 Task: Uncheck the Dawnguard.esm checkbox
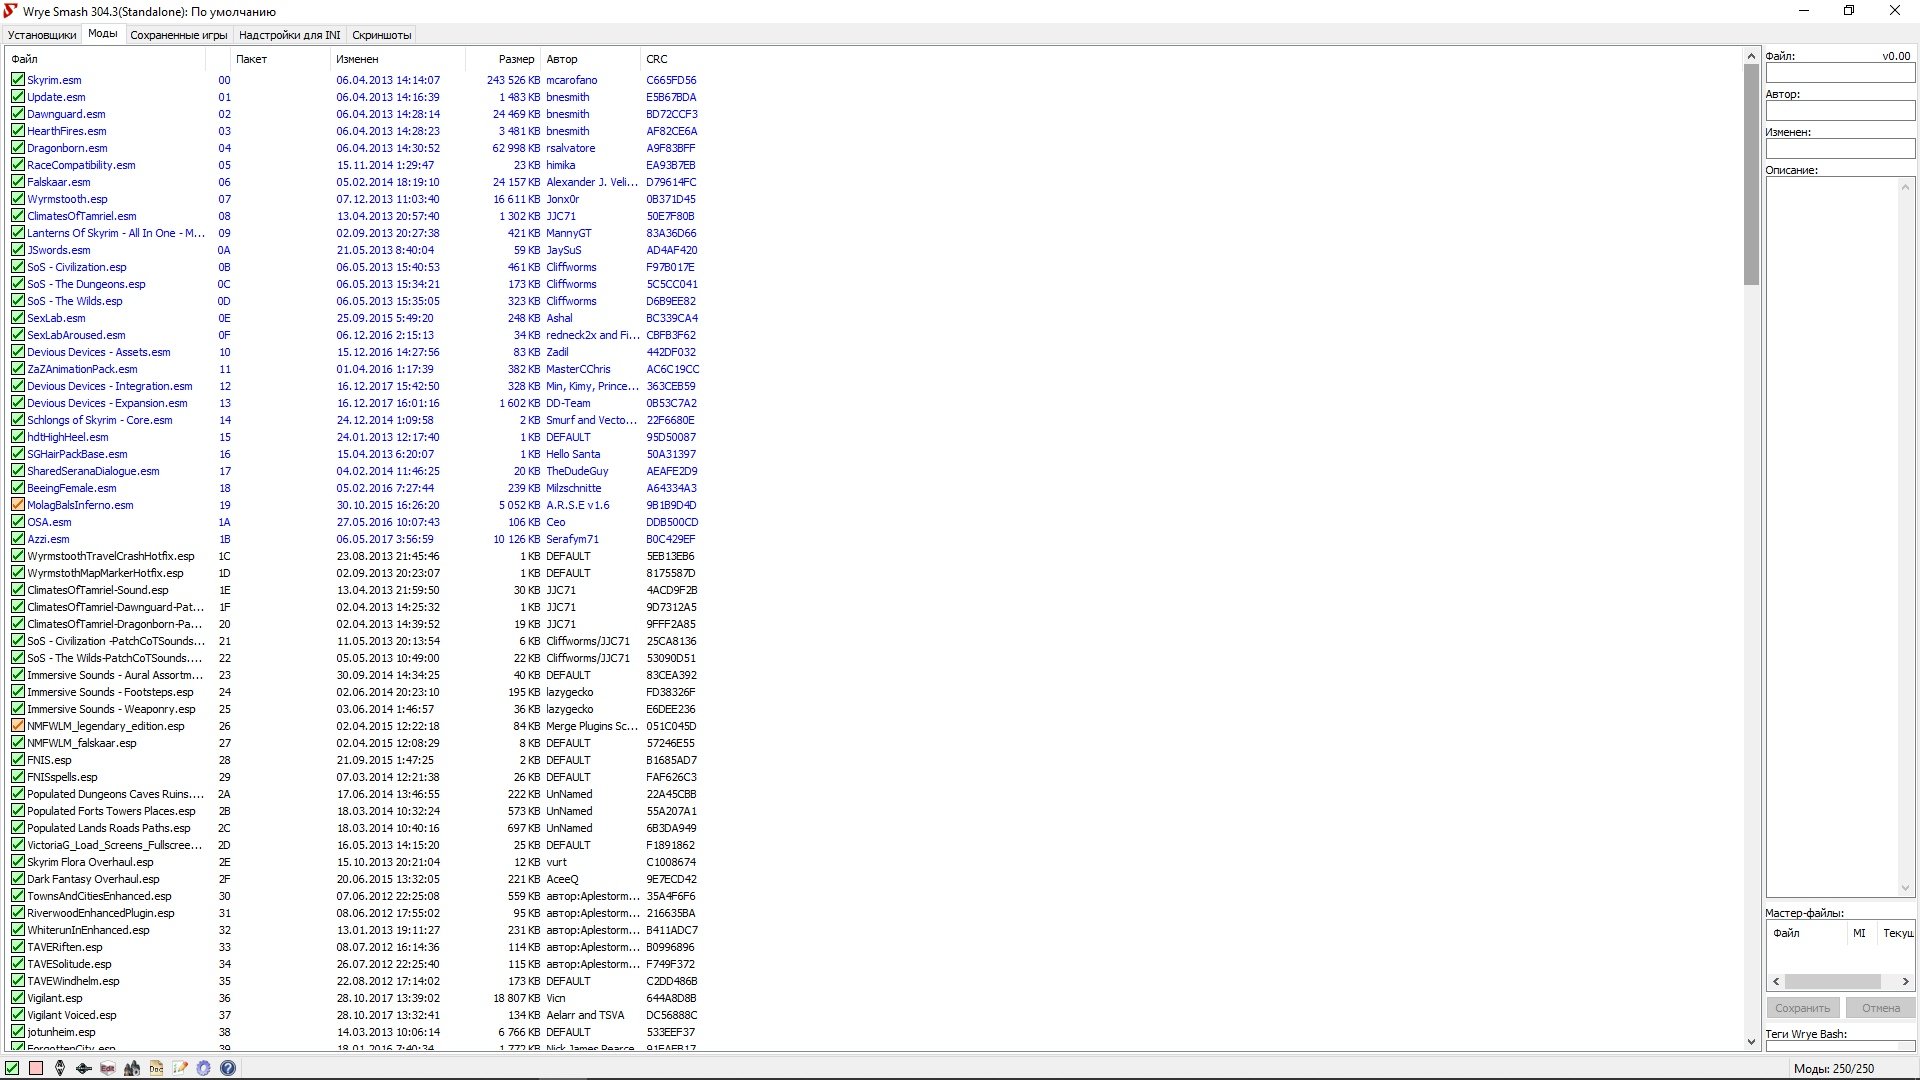coord(18,114)
